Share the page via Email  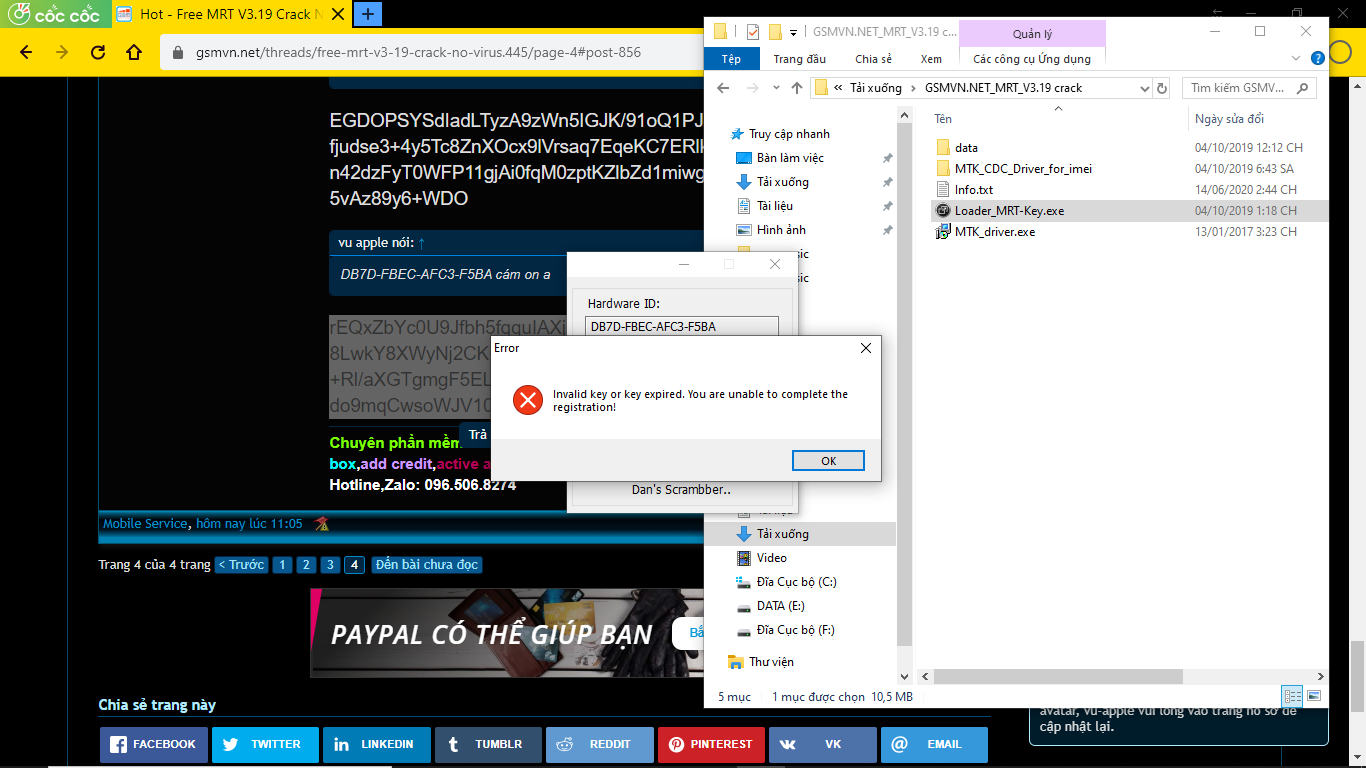[934, 745]
